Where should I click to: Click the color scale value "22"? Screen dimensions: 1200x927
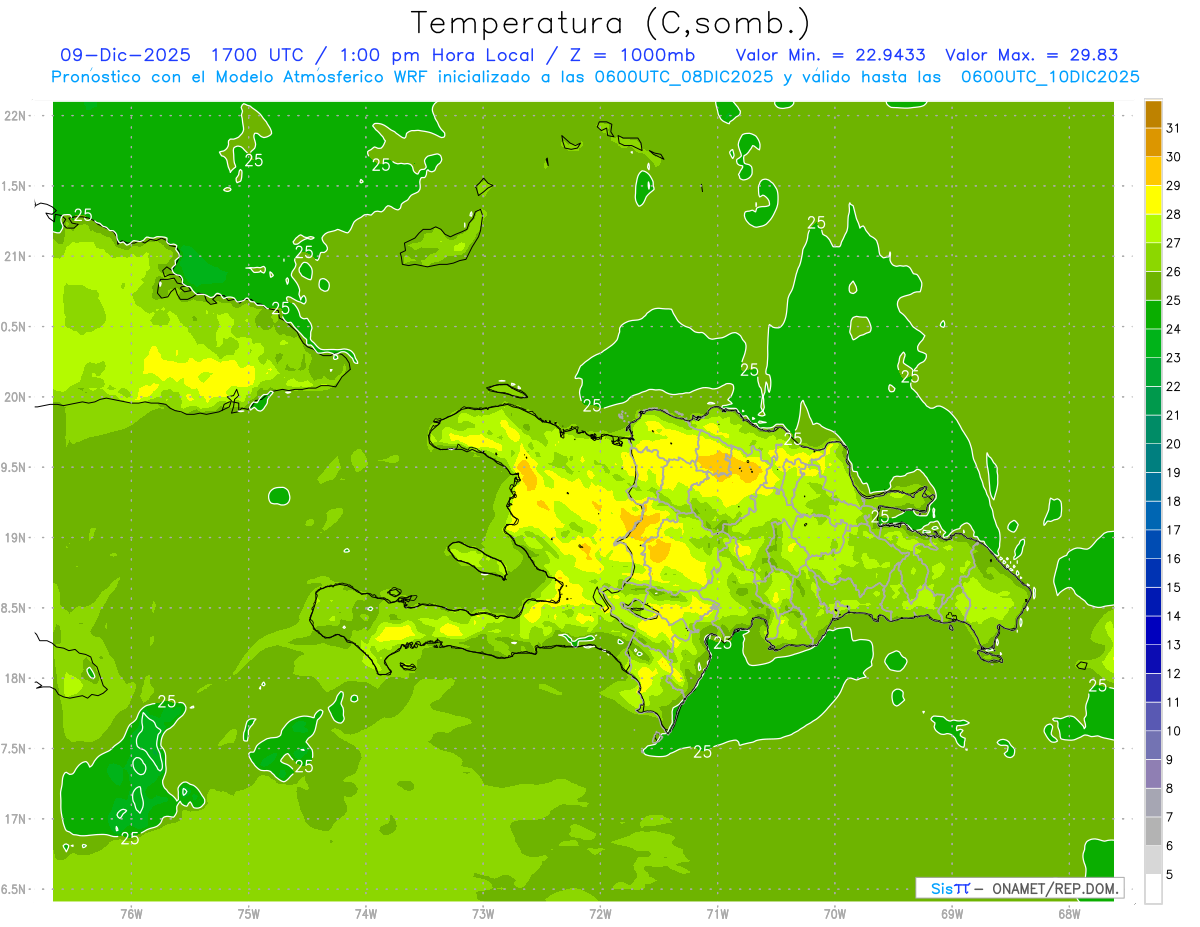click(x=1173, y=386)
